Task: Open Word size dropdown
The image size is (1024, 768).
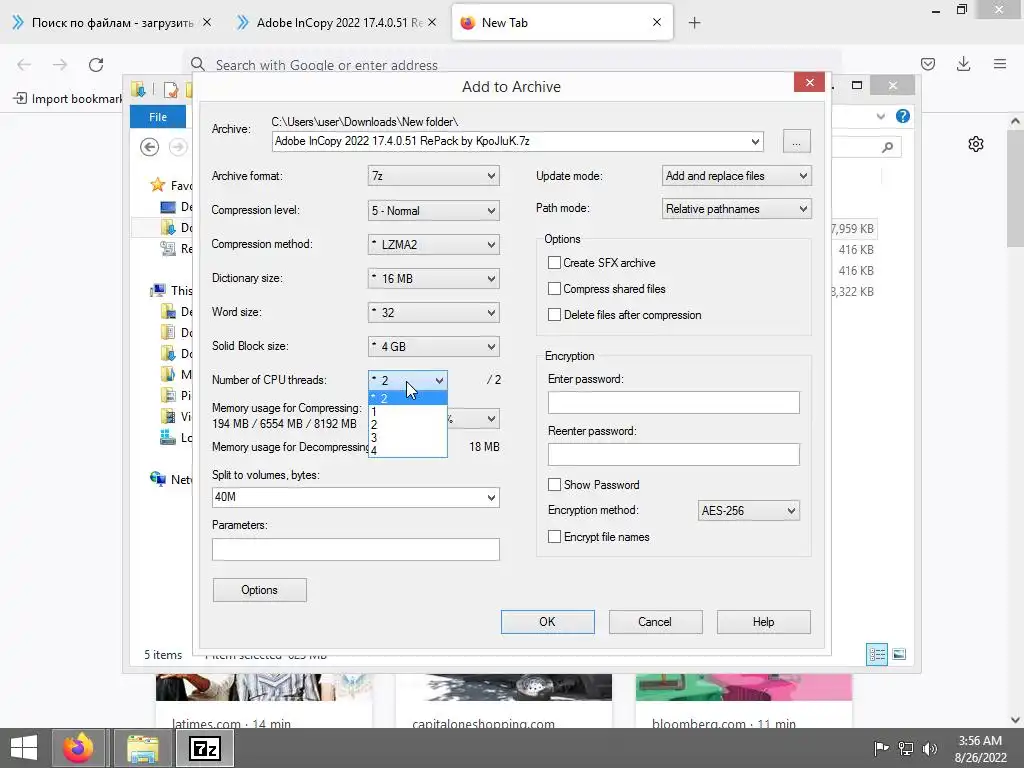Action: (434, 312)
